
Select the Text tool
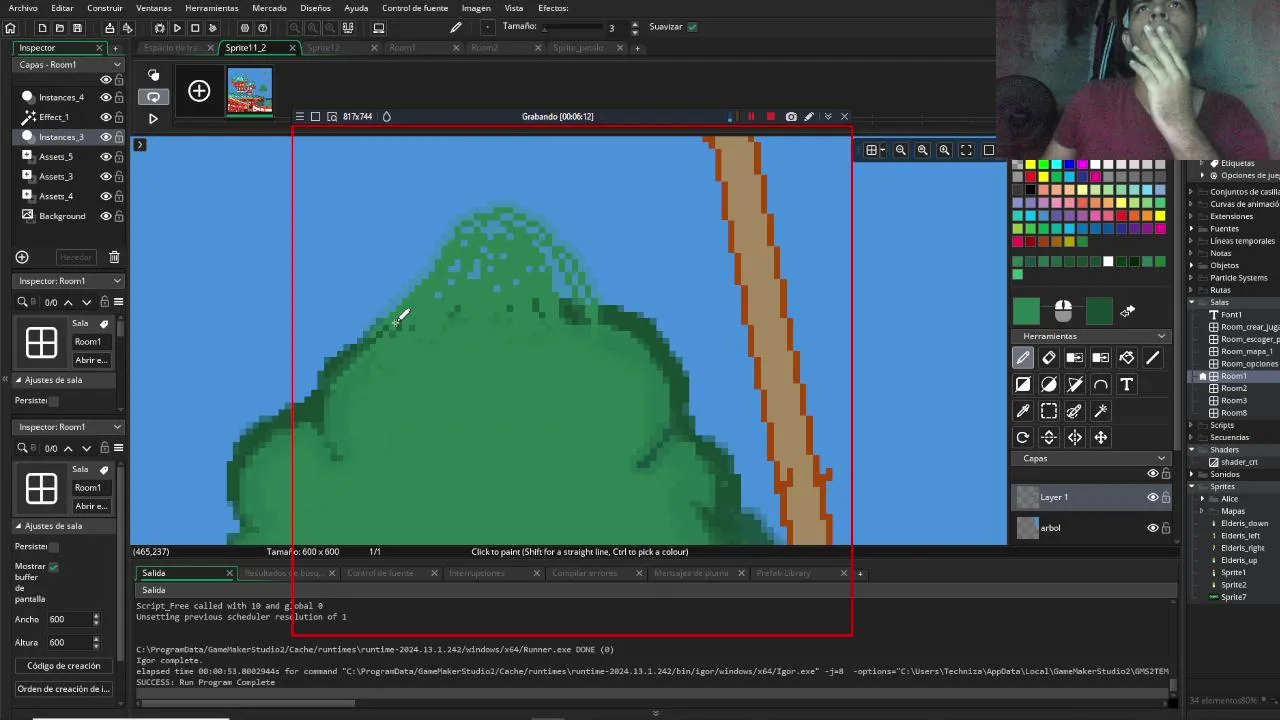pyautogui.click(x=1127, y=384)
